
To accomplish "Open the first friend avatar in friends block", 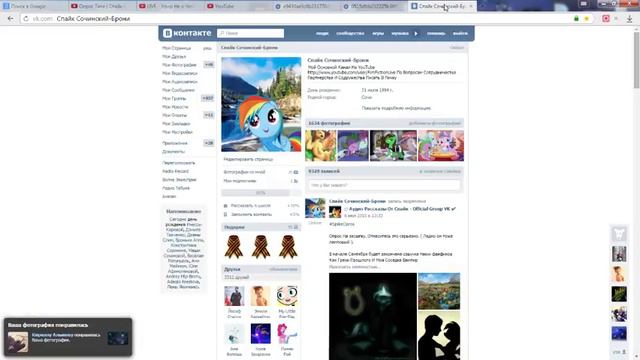I will [234, 296].
